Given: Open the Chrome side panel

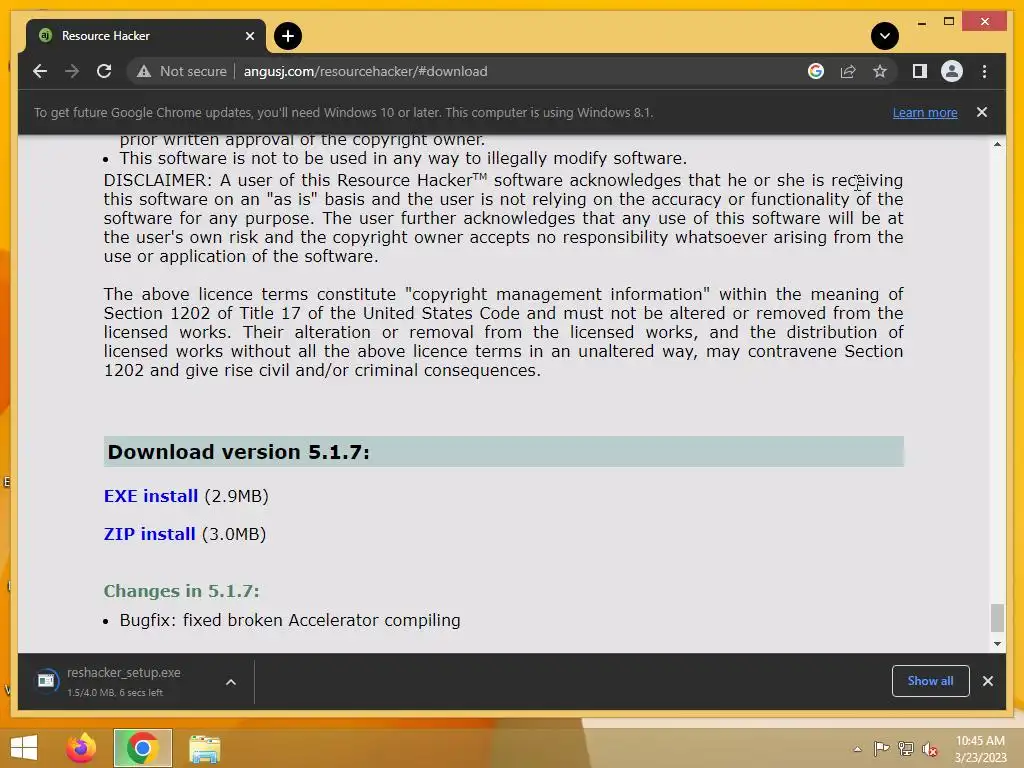Looking at the screenshot, I should (920, 71).
